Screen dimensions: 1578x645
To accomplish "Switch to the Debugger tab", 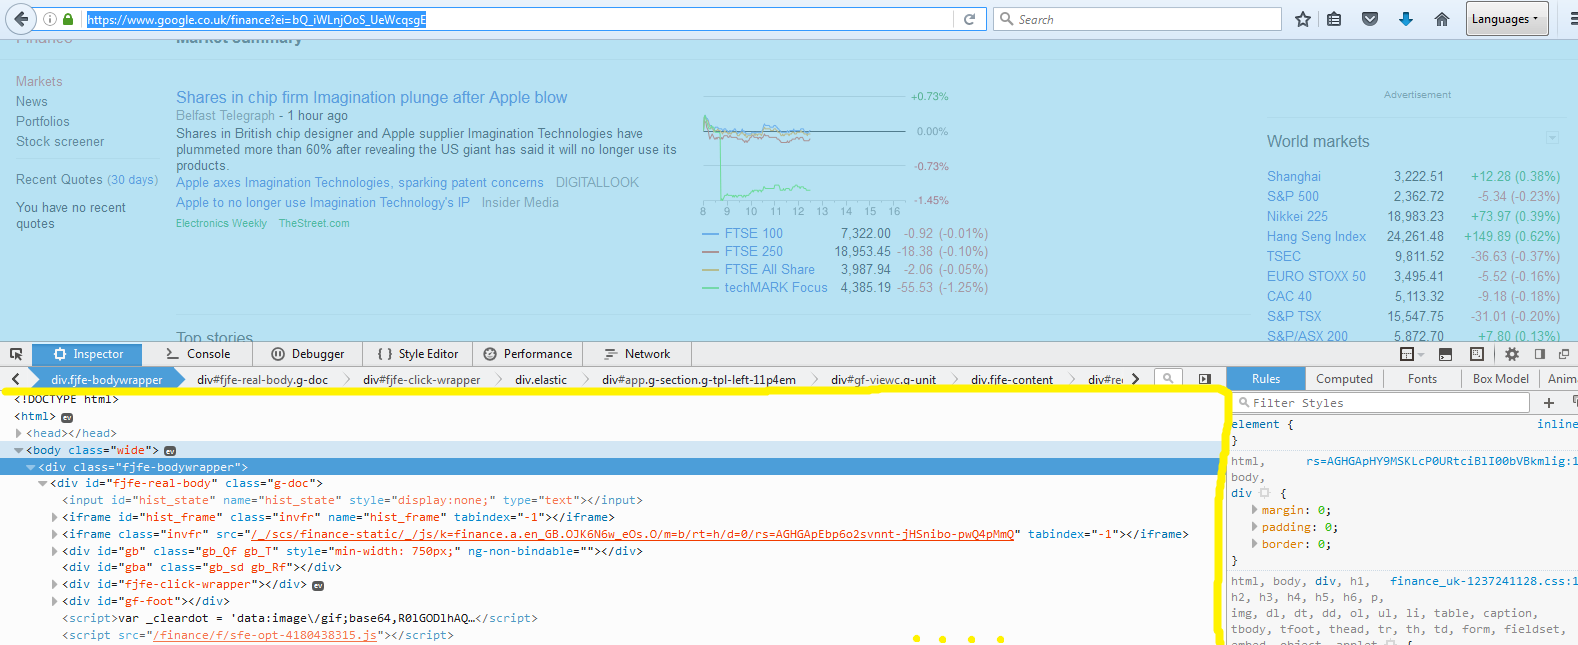I will click(x=308, y=354).
